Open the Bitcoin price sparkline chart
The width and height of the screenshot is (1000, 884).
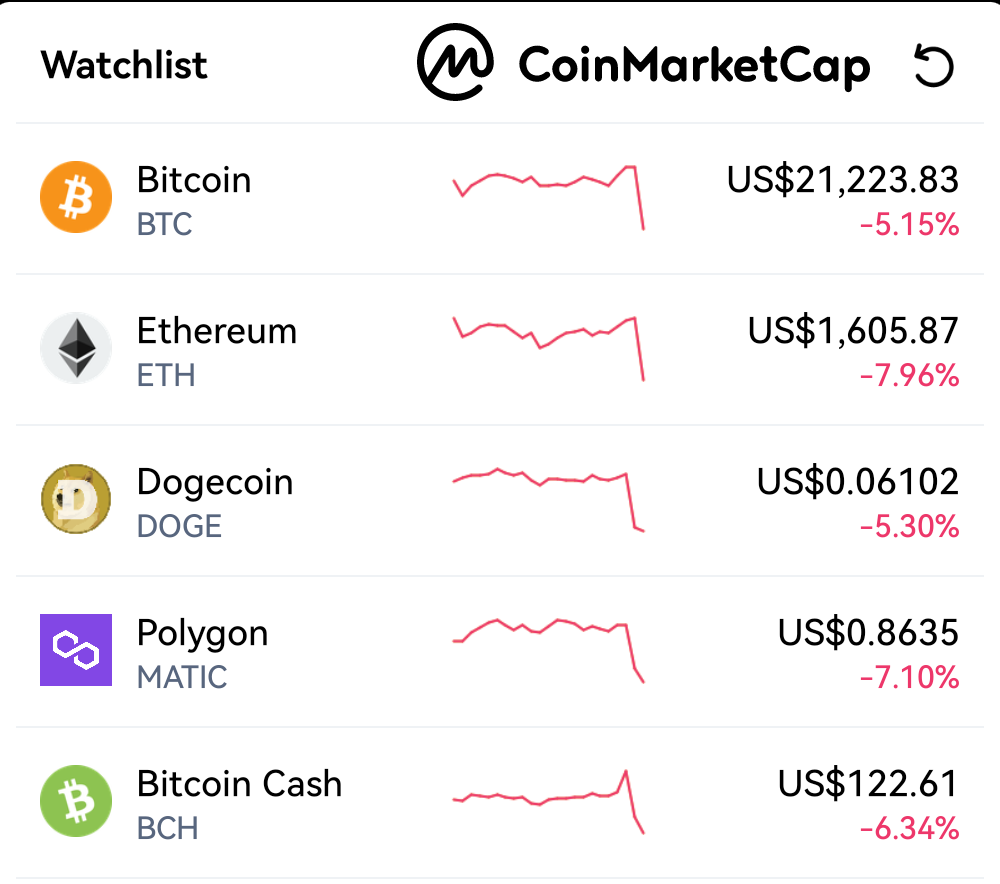point(548,197)
